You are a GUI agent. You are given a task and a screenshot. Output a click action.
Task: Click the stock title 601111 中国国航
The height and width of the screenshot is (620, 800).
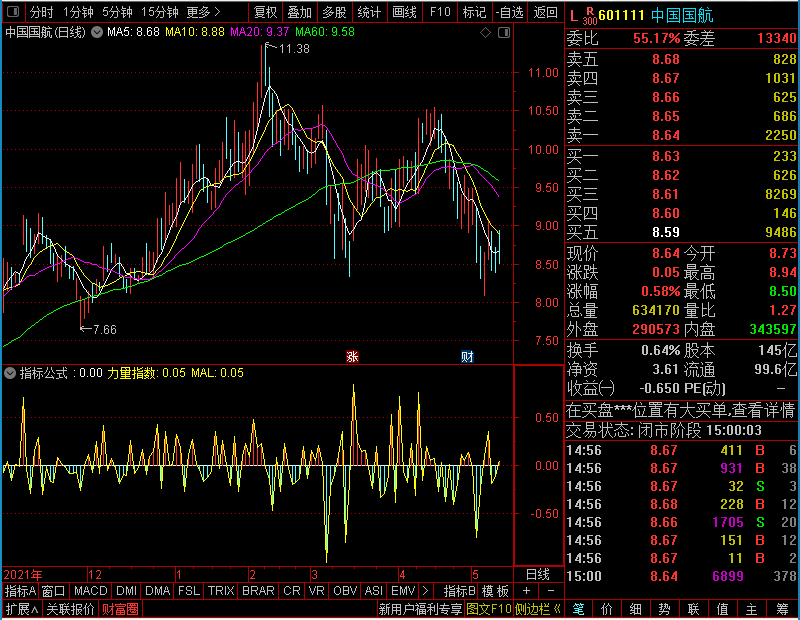[656, 16]
